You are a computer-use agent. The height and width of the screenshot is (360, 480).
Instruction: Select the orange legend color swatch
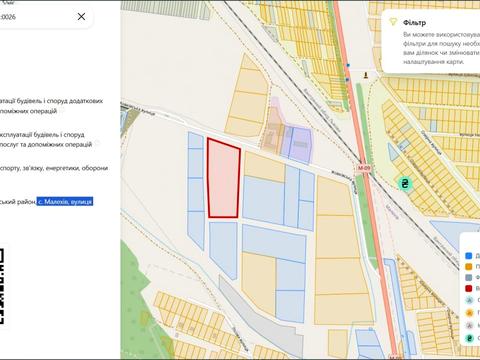tap(469, 267)
